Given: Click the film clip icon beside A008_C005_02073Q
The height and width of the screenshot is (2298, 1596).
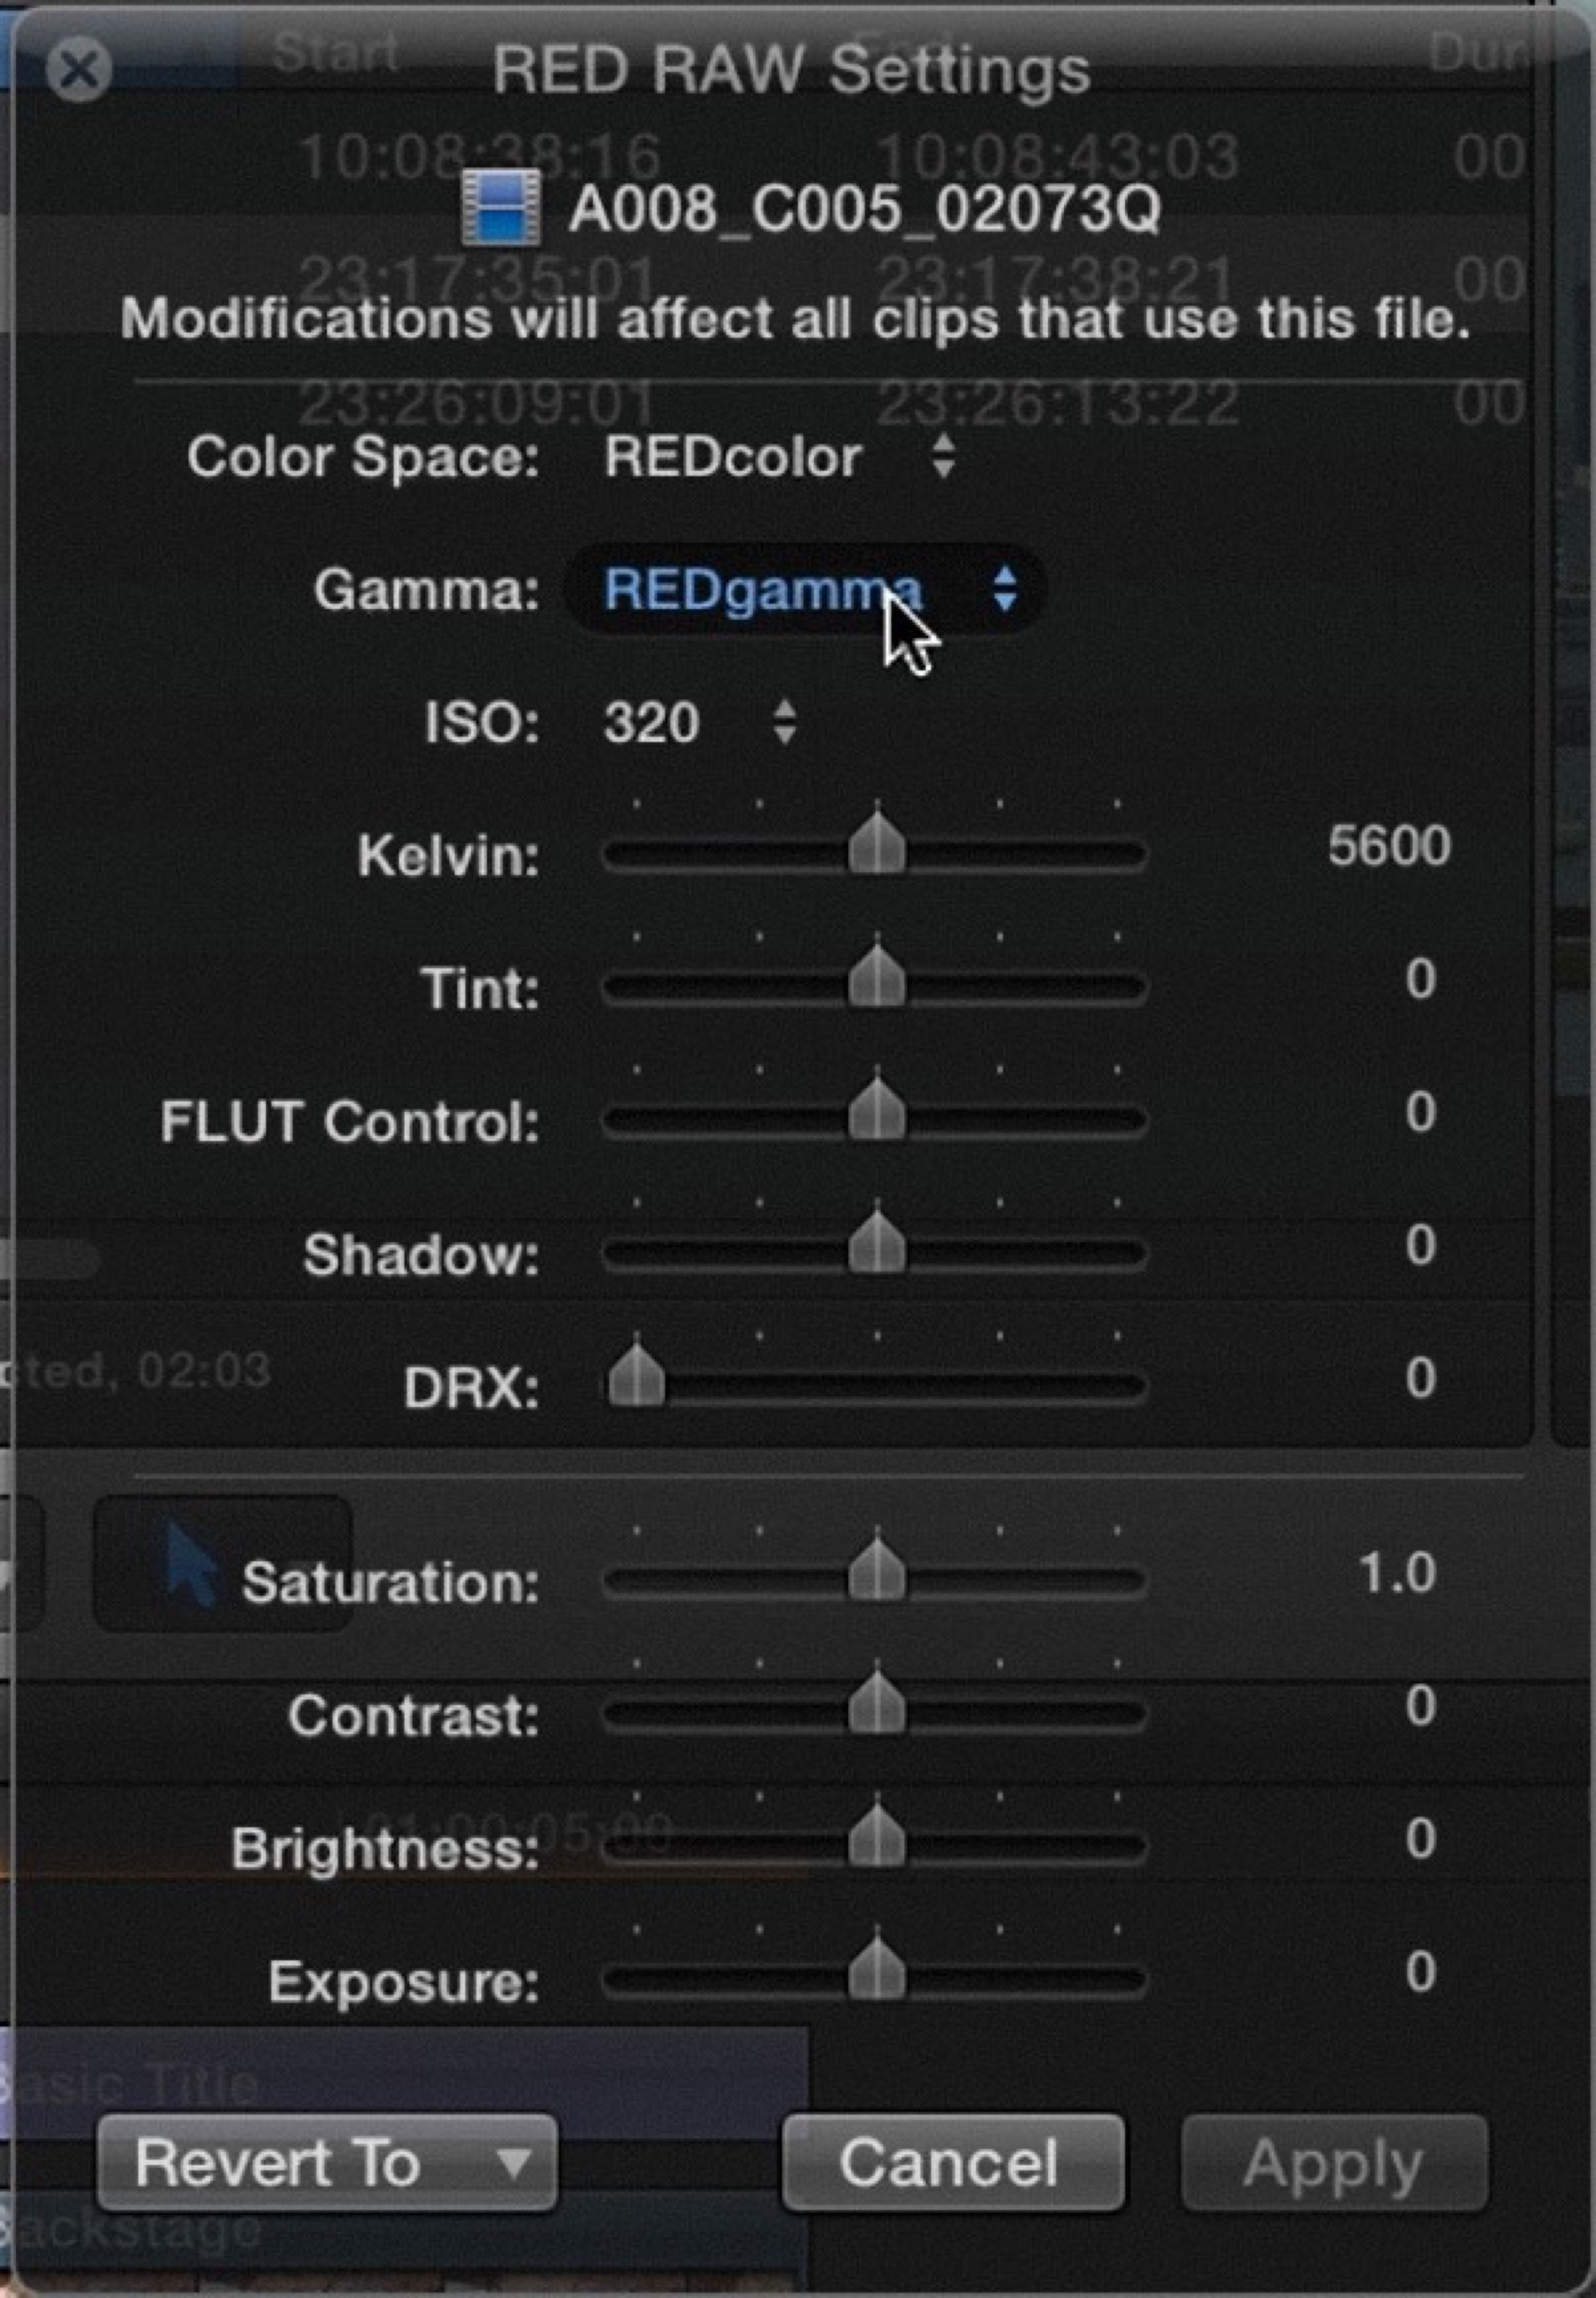Looking at the screenshot, I should click(x=501, y=208).
